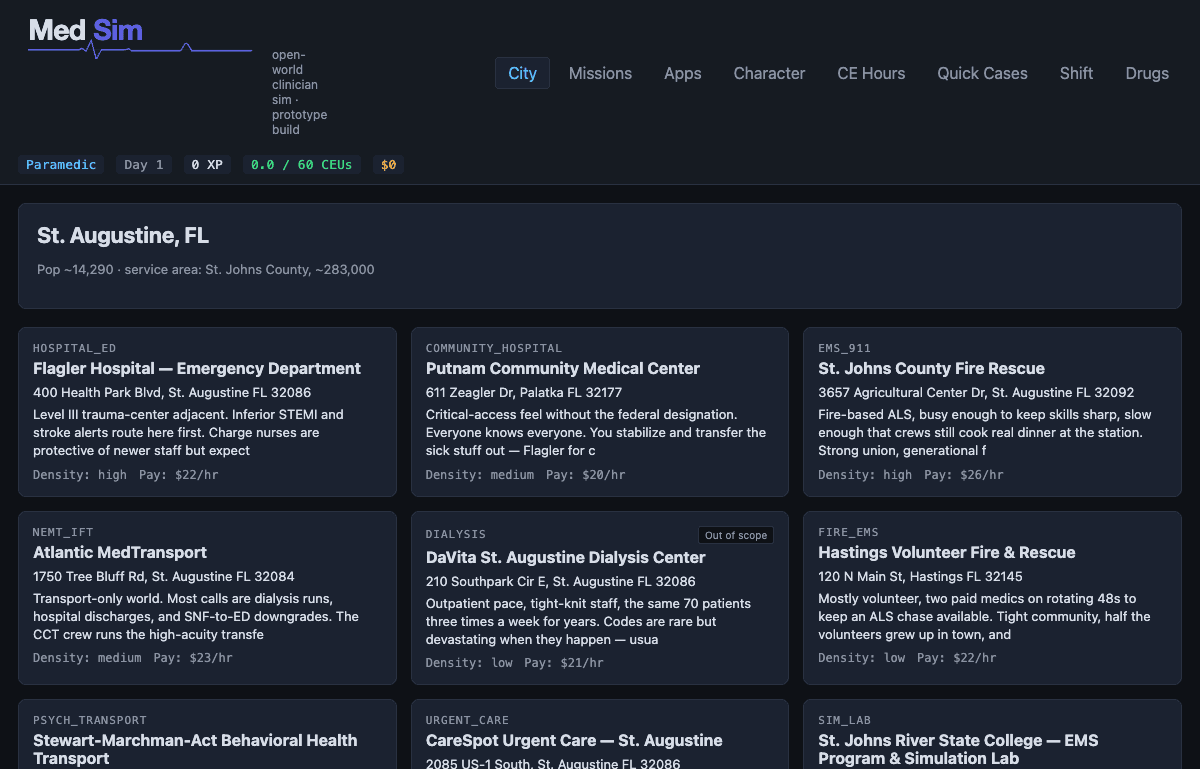This screenshot has height=769, width=1200.
Task: Click the HOSPITAL_ED category label
Action: (74, 348)
